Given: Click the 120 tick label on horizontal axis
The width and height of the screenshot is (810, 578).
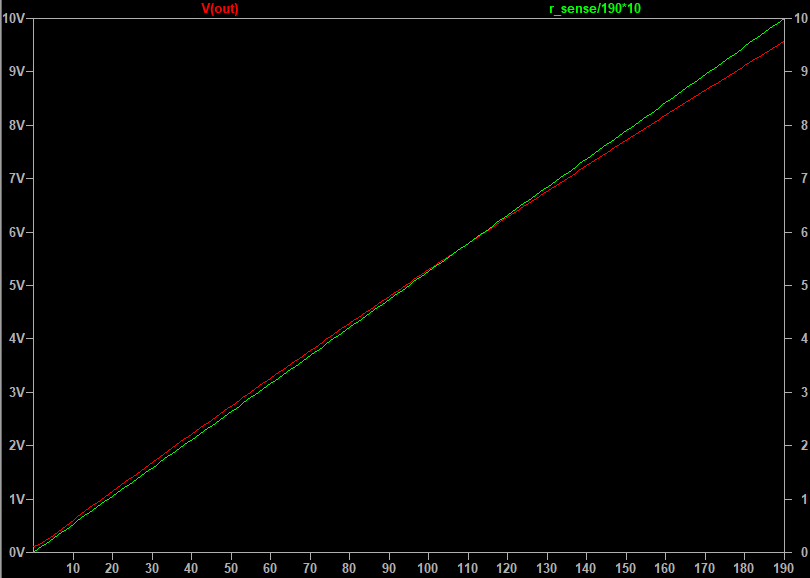Looking at the screenshot, I should (x=507, y=569).
